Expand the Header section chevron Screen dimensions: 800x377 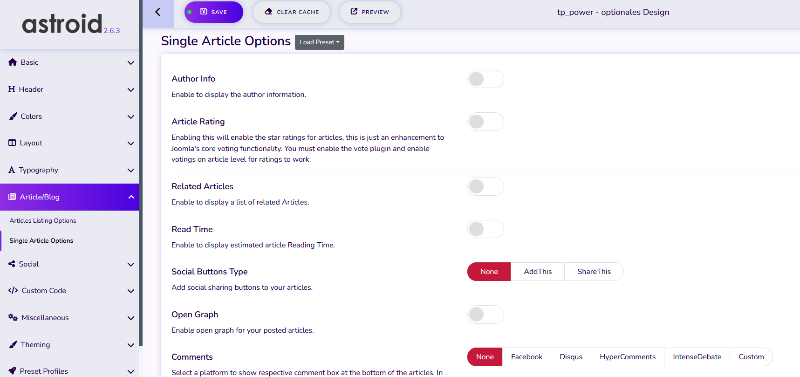click(x=131, y=90)
